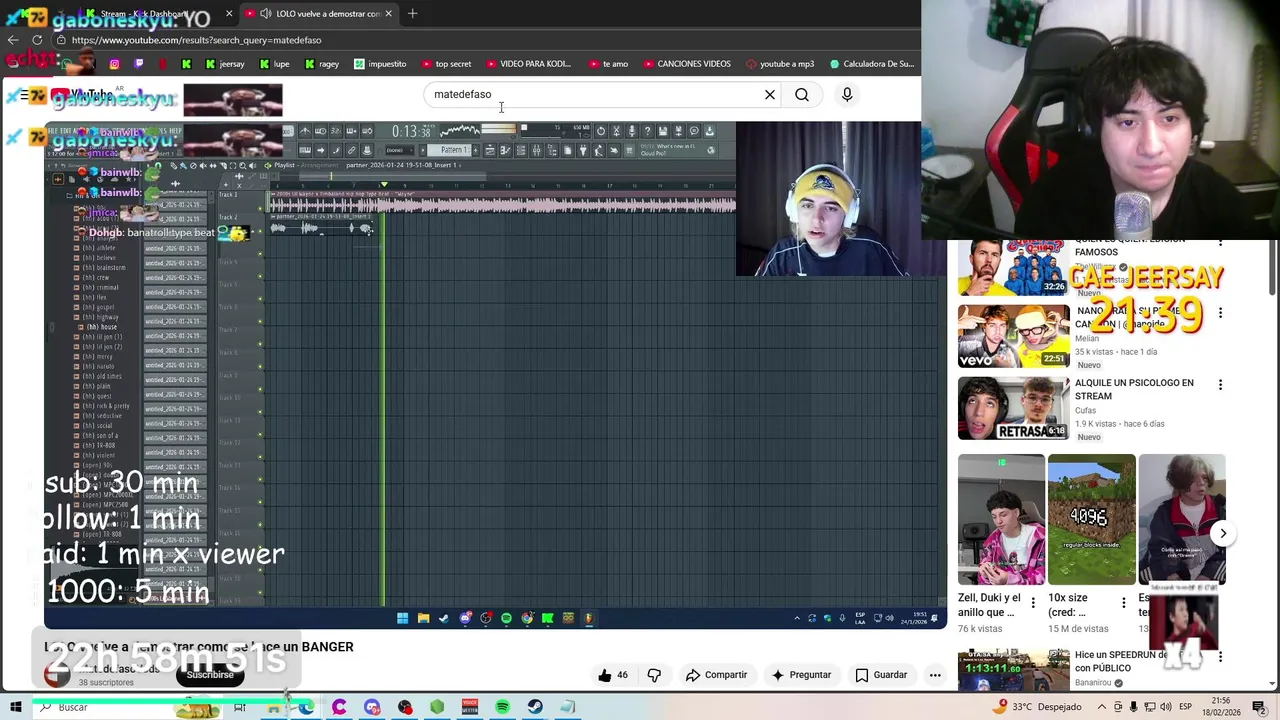Open options menu for SPEEDRUN video
This screenshot has width=1280, height=720.
click(1220, 657)
